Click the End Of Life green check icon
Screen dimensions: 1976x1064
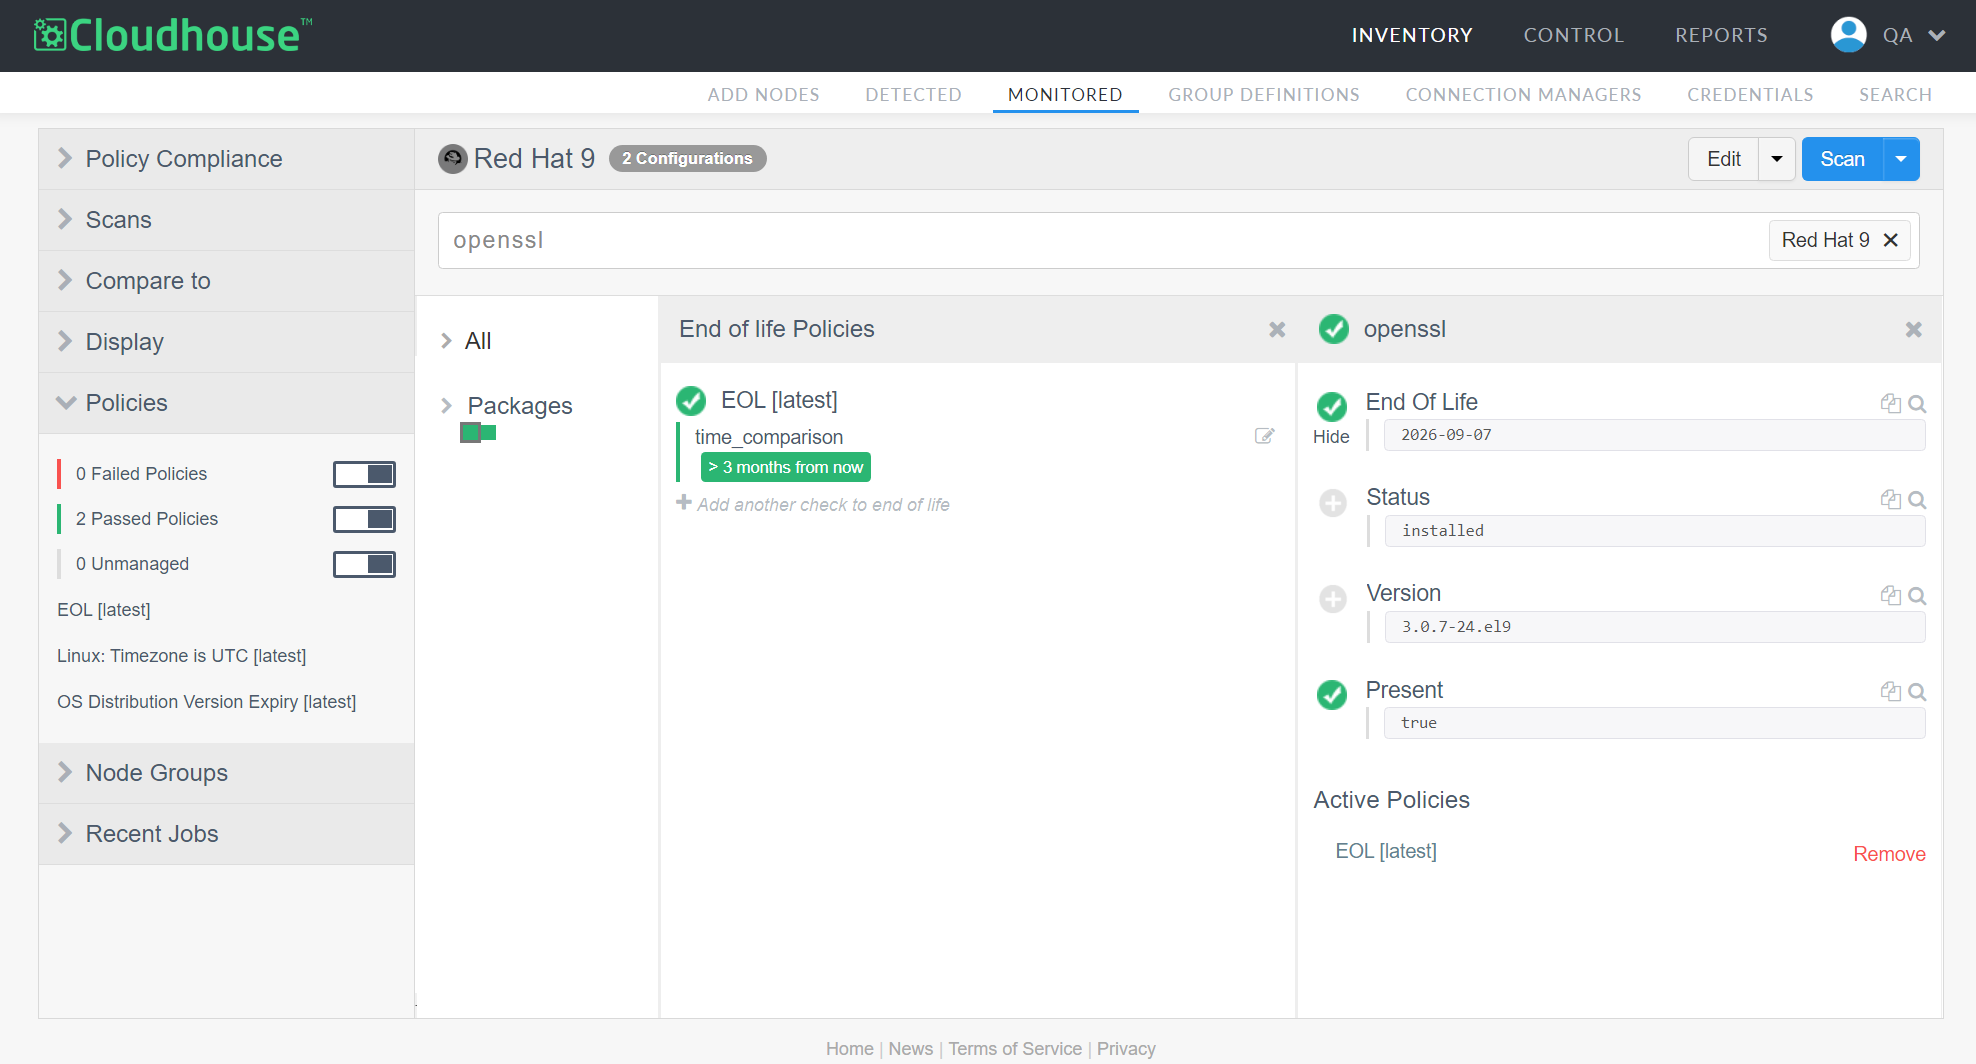[x=1332, y=406]
